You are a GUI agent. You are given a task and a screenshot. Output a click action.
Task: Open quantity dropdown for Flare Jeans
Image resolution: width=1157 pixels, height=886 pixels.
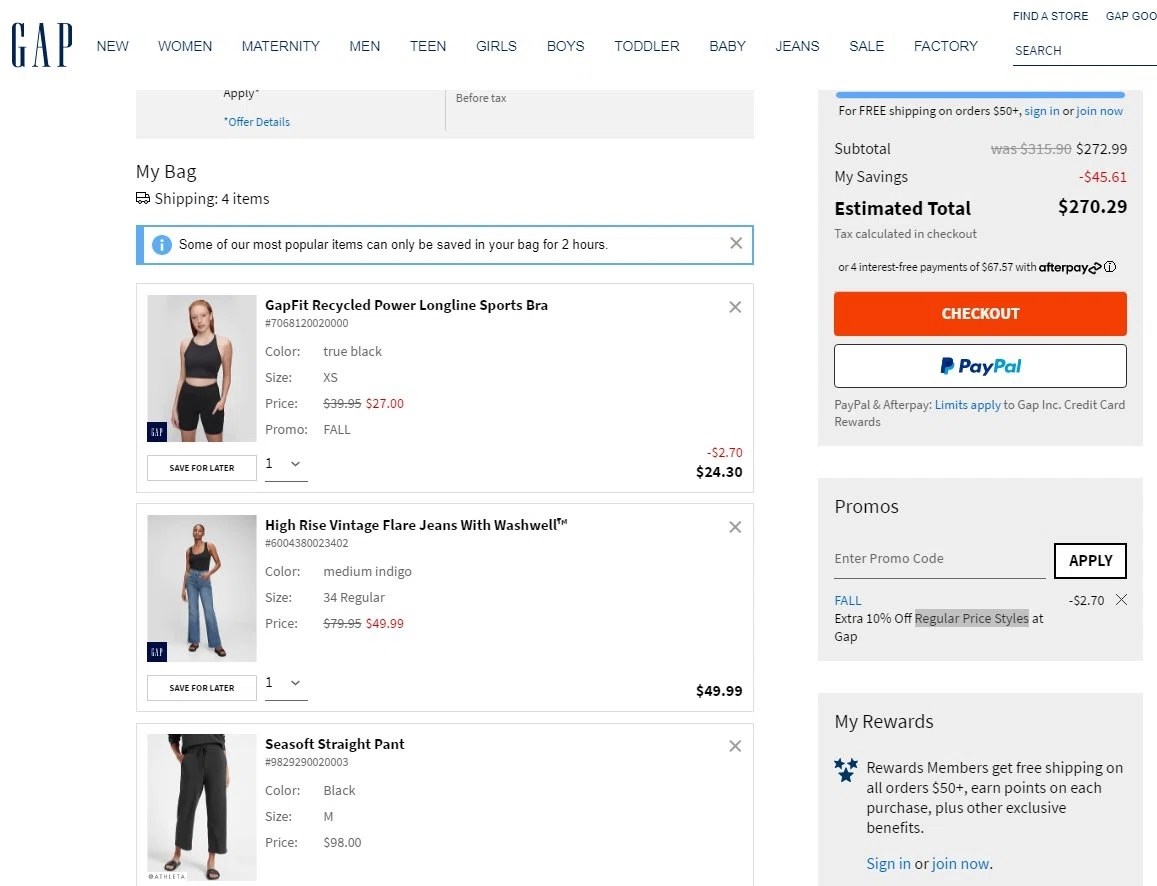tap(286, 683)
